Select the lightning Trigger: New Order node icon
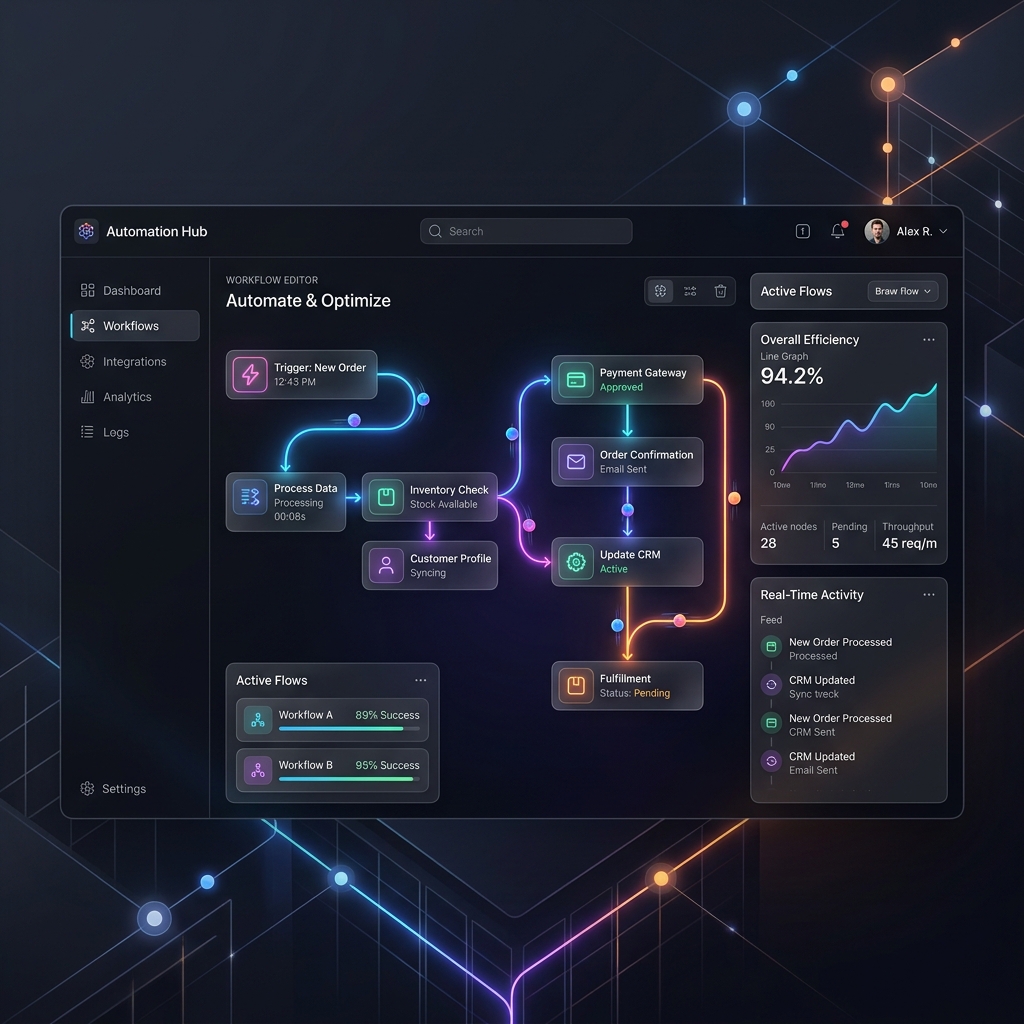The width and height of the screenshot is (1024, 1024). point(250,374)
